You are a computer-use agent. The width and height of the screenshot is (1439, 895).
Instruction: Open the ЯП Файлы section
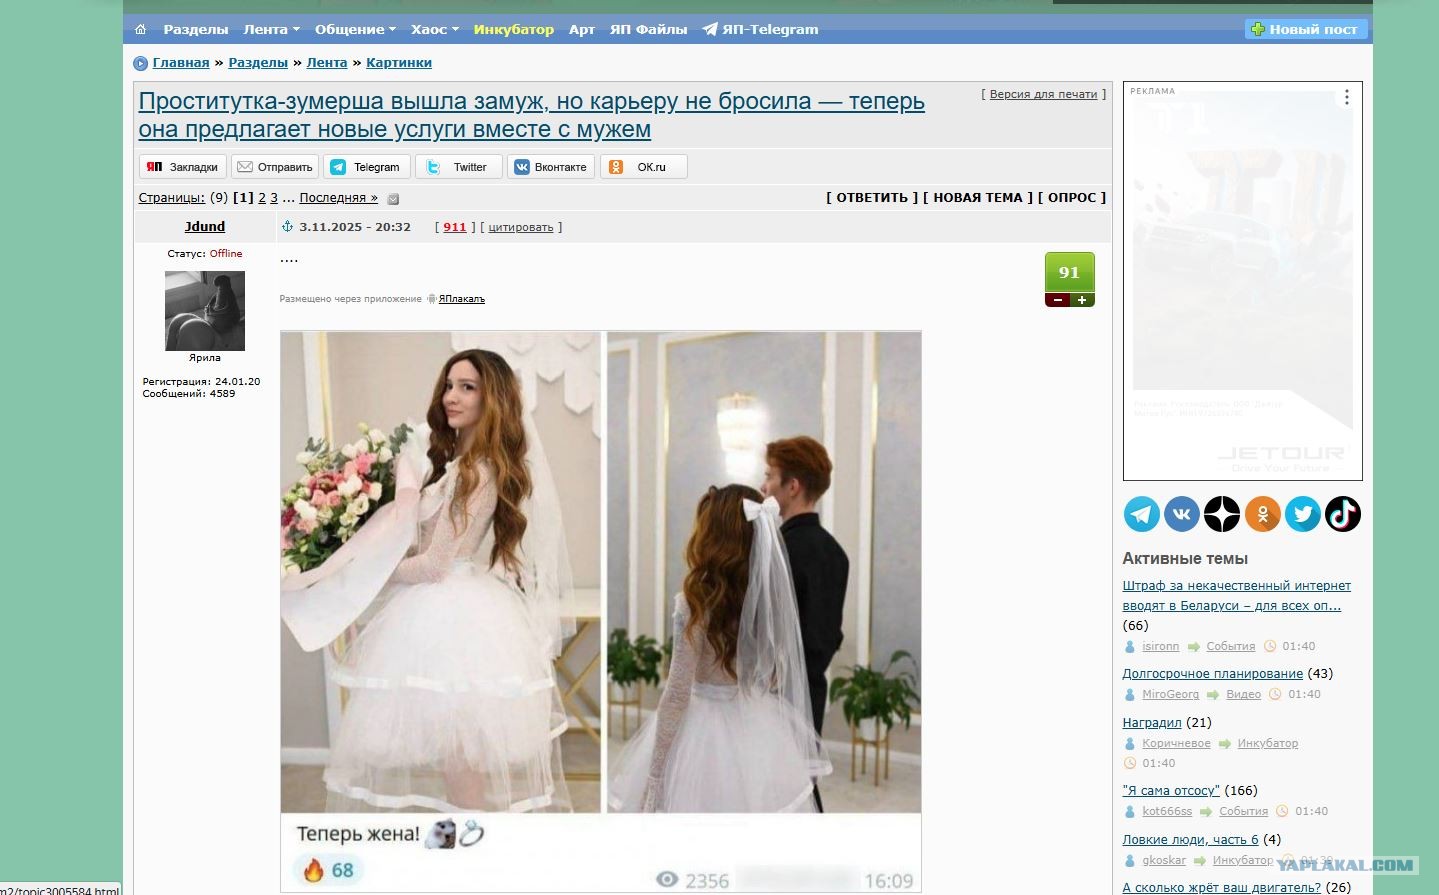(x=649, y=30)
